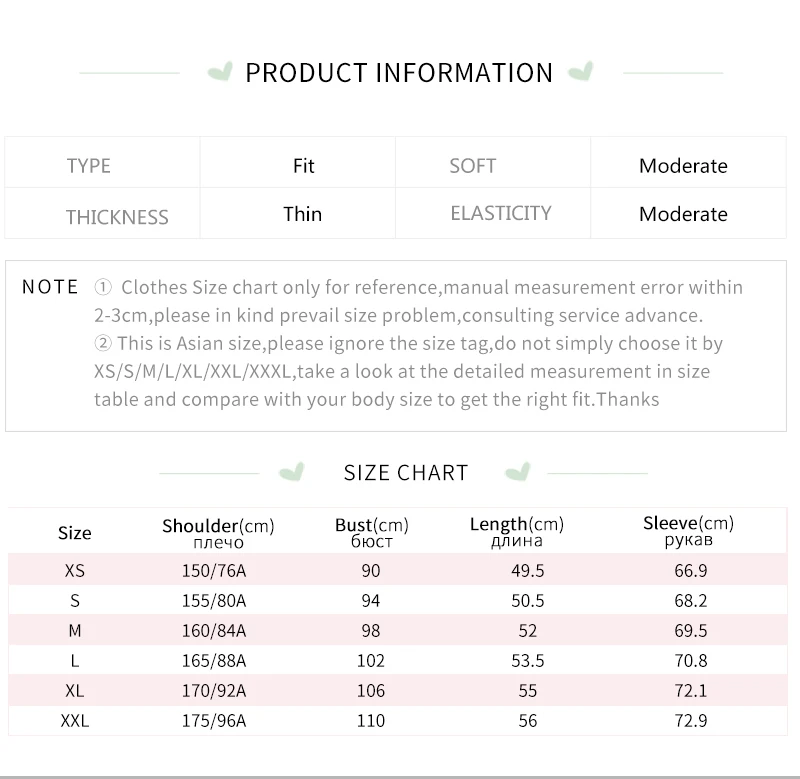Click the green heart right of Product Information

click(580, 72)
